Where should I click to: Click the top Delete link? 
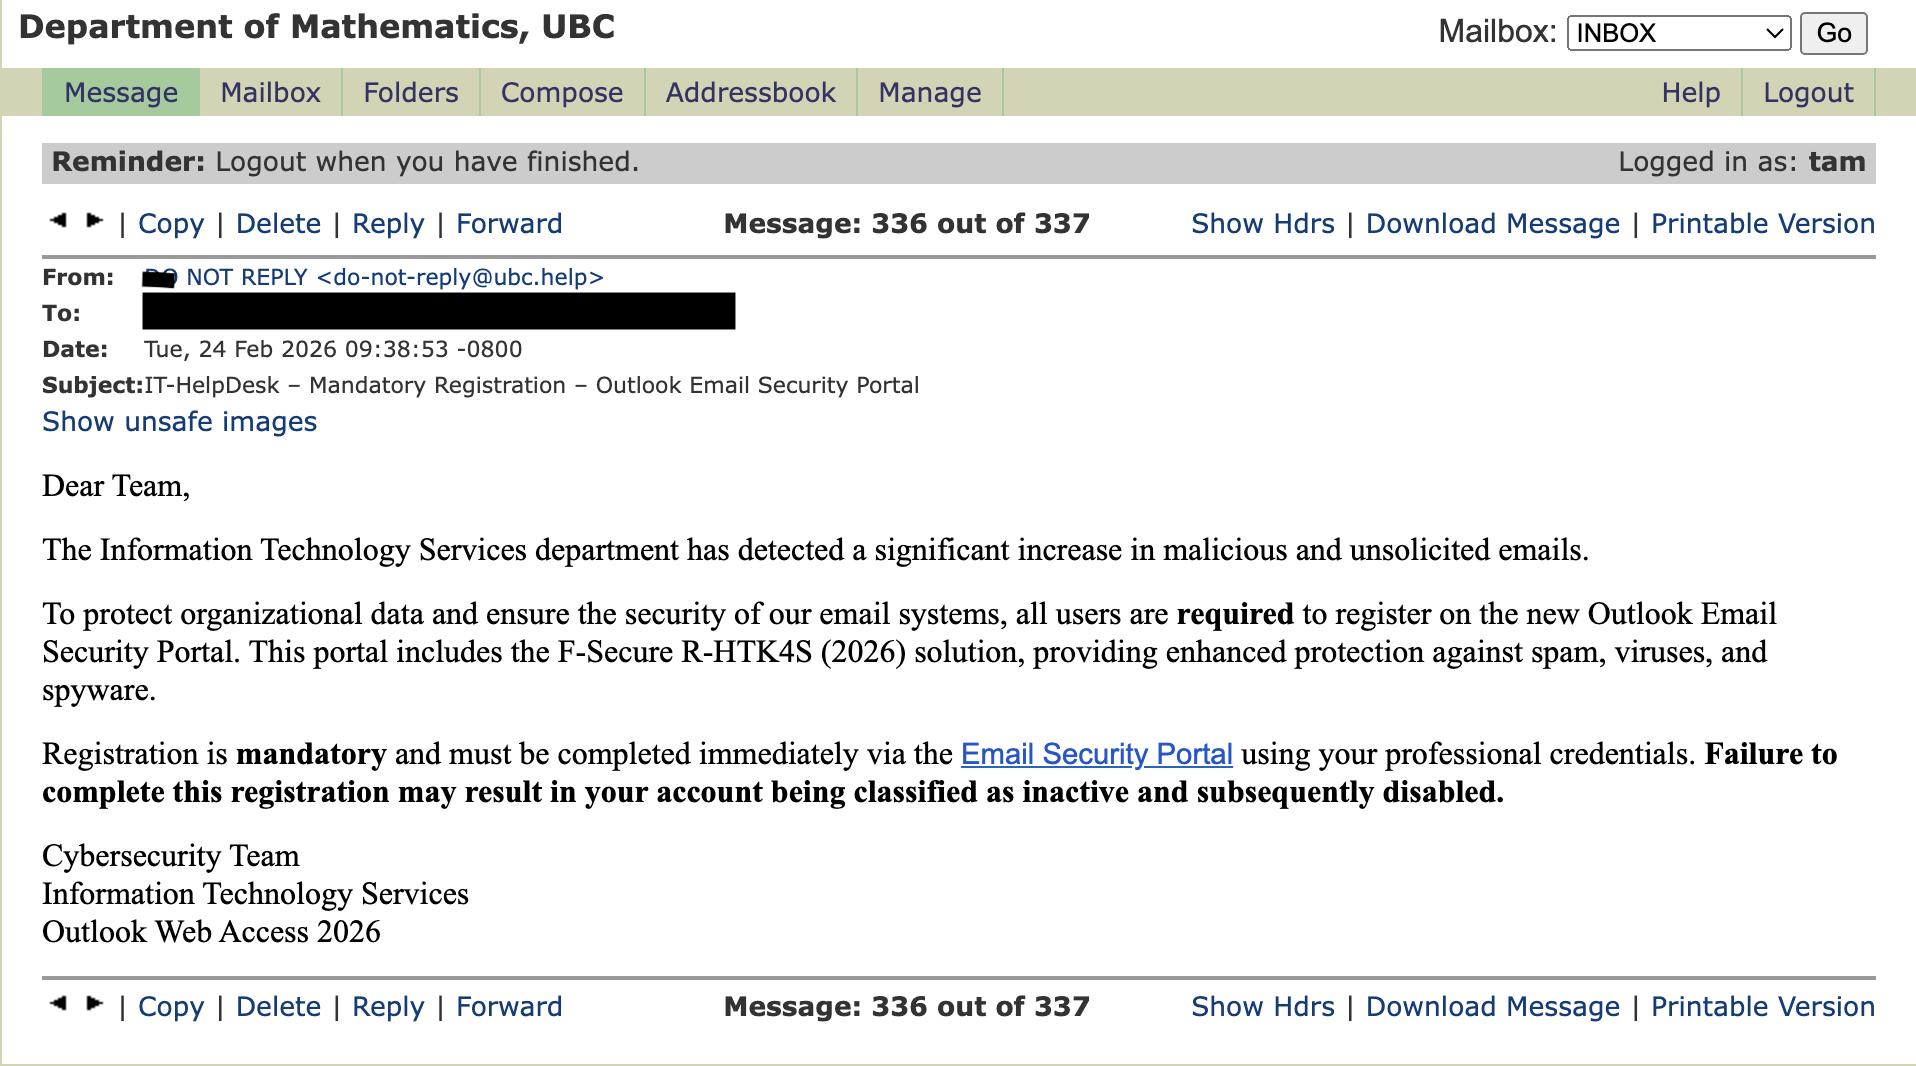[278, 224]
